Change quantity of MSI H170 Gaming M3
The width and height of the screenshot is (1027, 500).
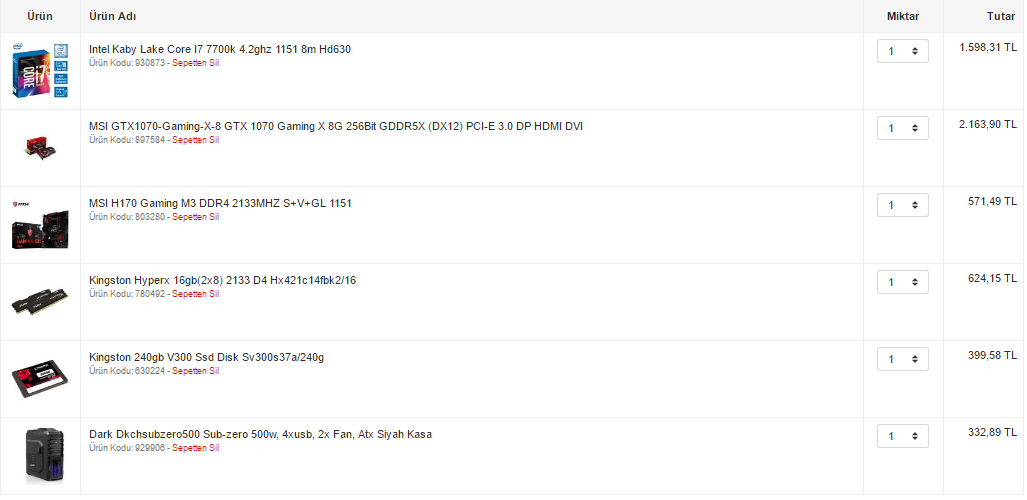903,205
